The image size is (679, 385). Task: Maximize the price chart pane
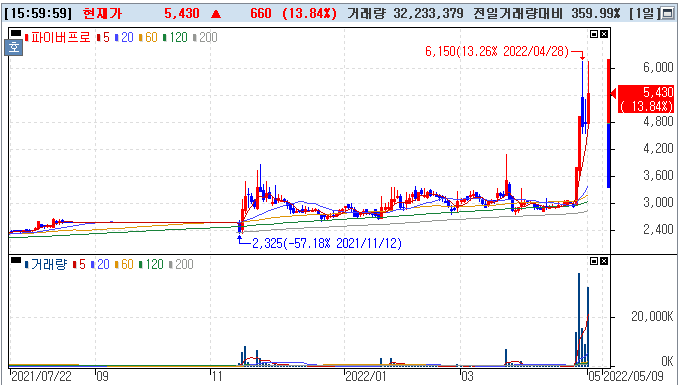(x=594, y=34)
